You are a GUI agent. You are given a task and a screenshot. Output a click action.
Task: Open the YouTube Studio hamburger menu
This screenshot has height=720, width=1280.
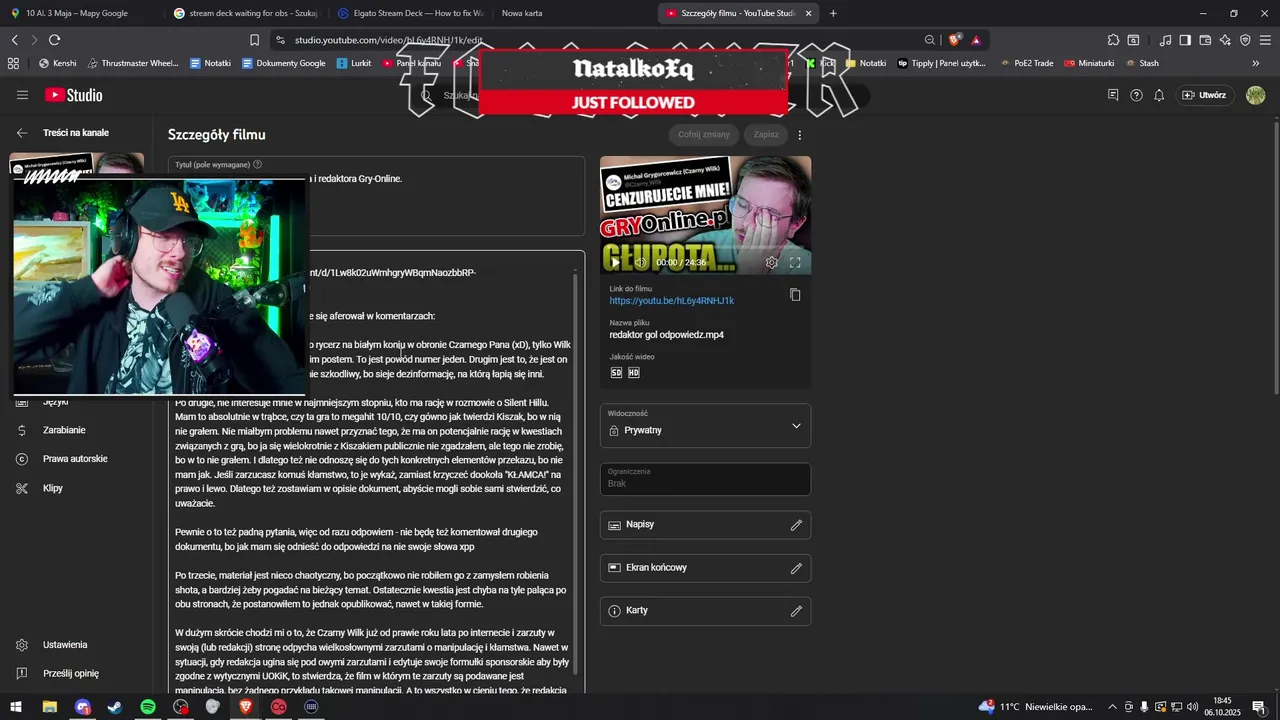pyautogui.click(x=22, y=95)
